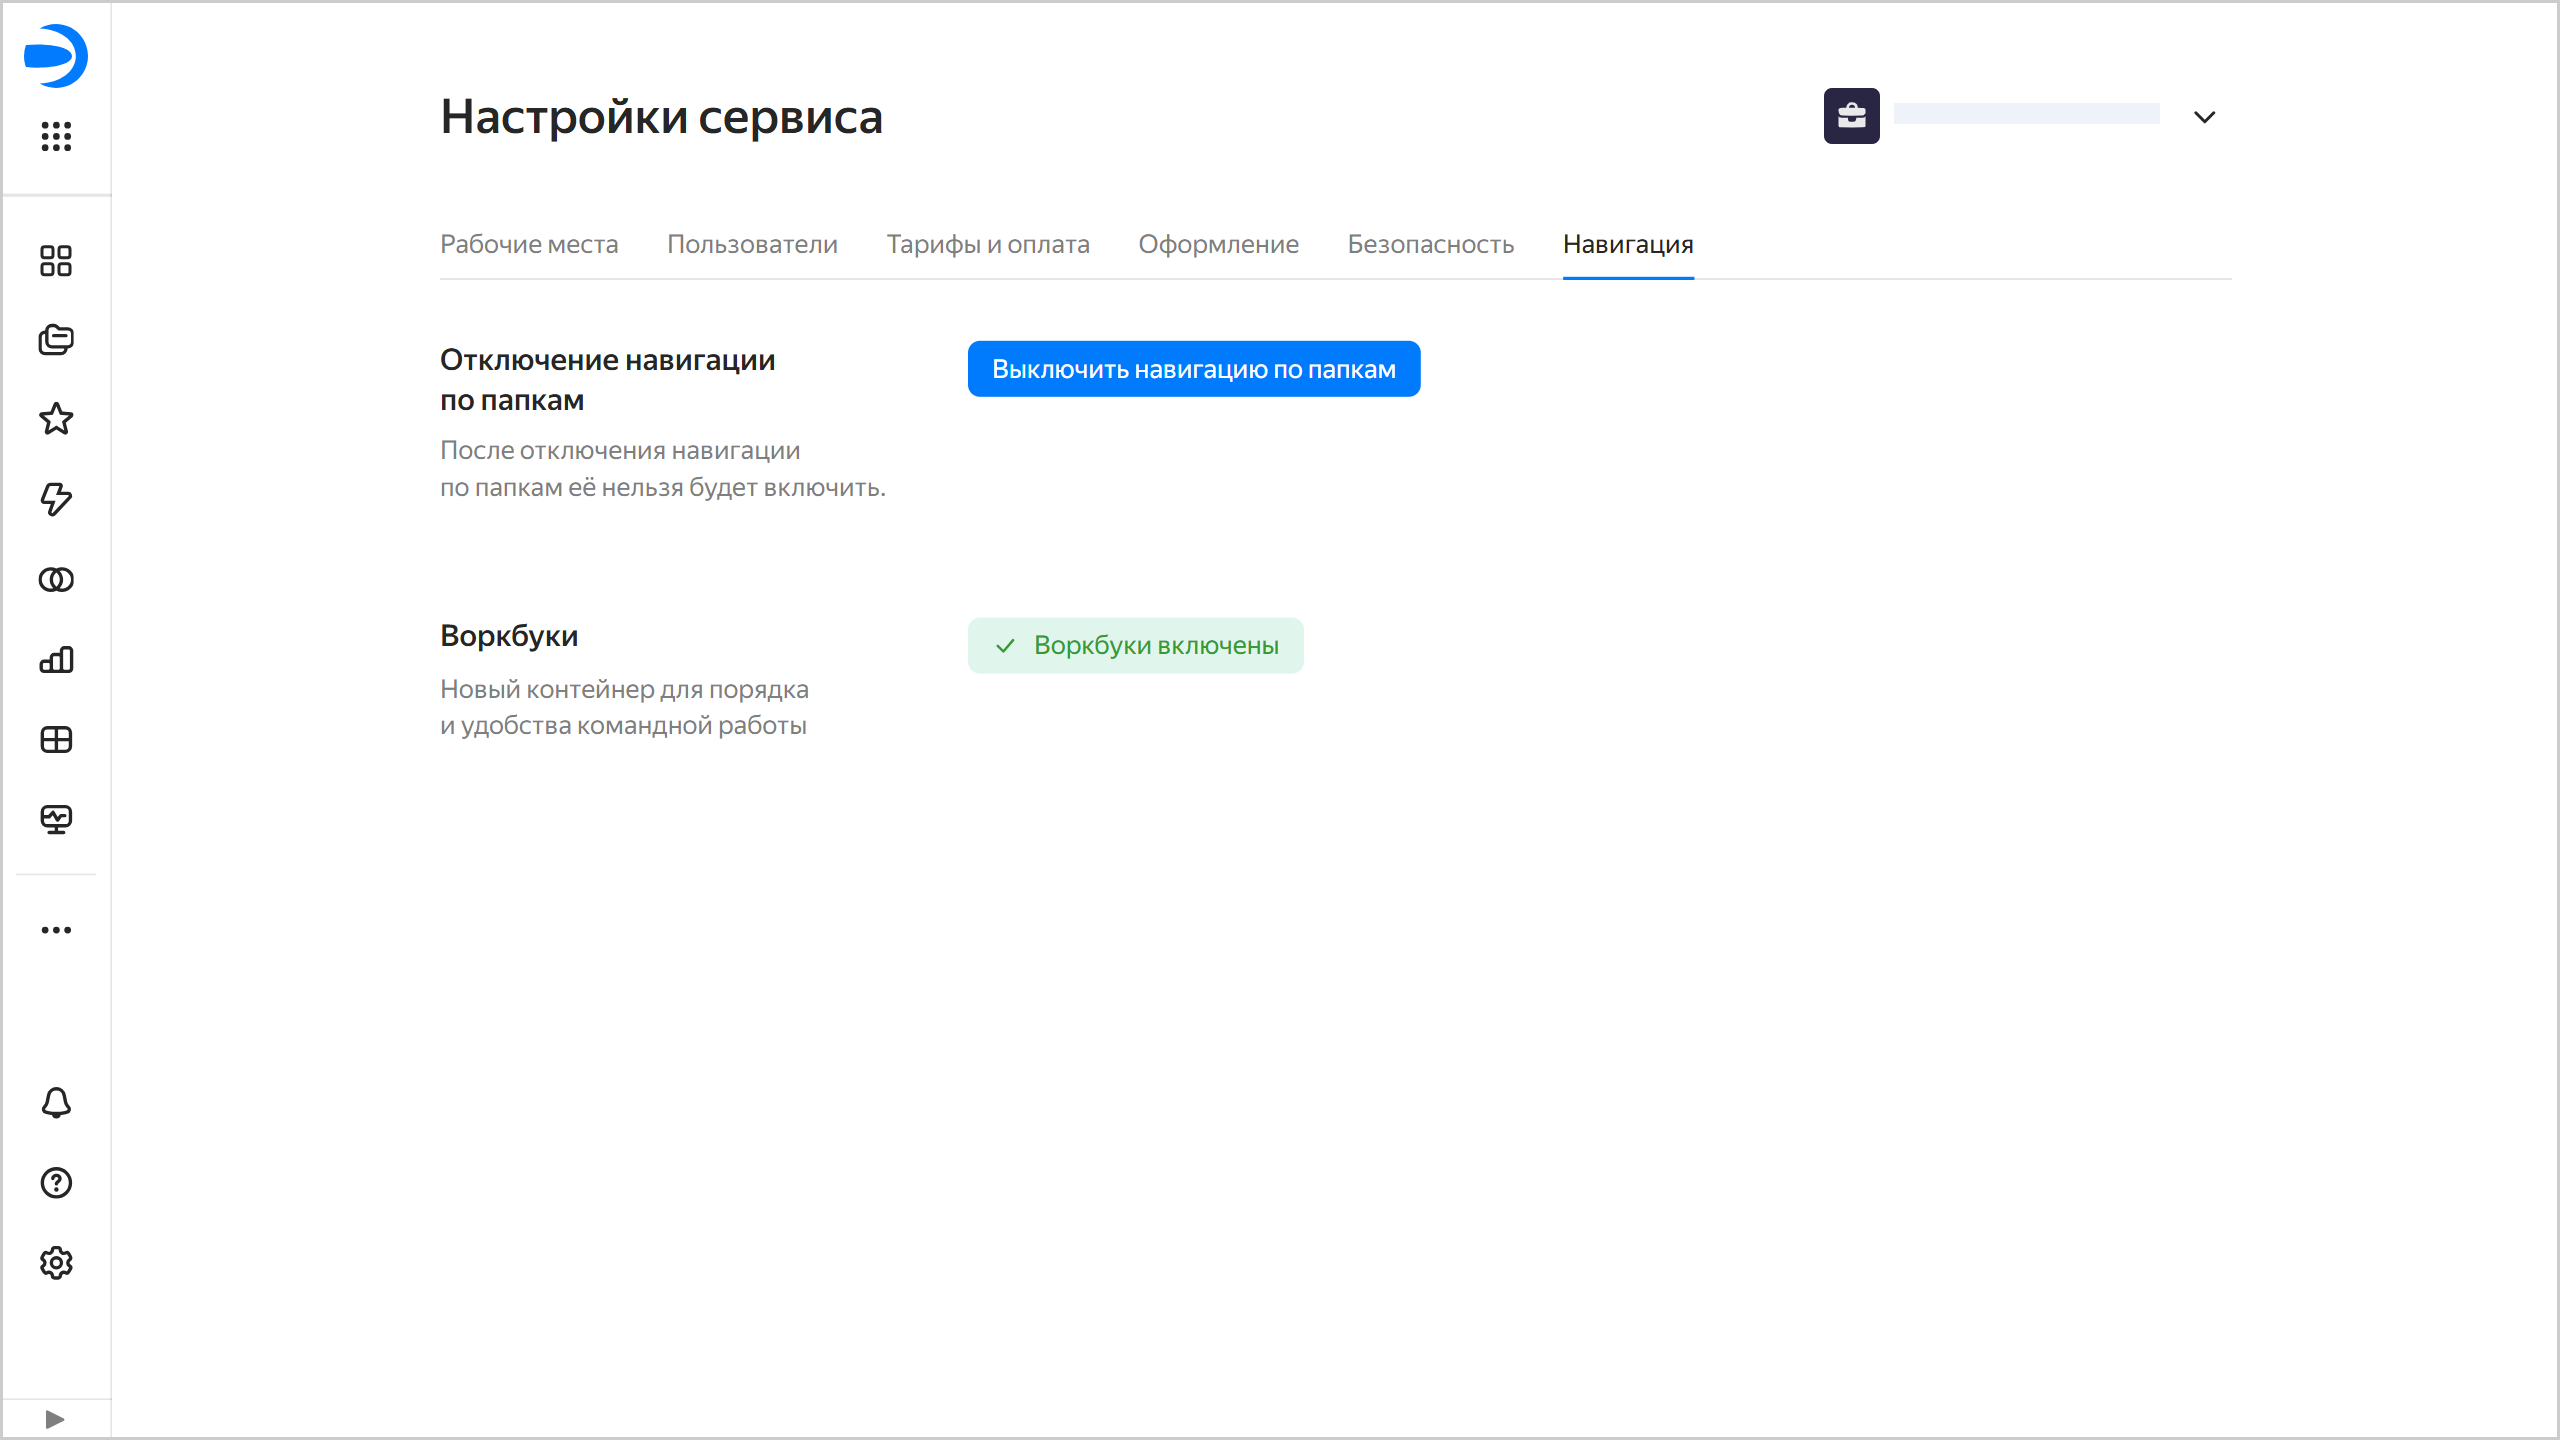Open Dashboards grid table icon

[56, 740]
